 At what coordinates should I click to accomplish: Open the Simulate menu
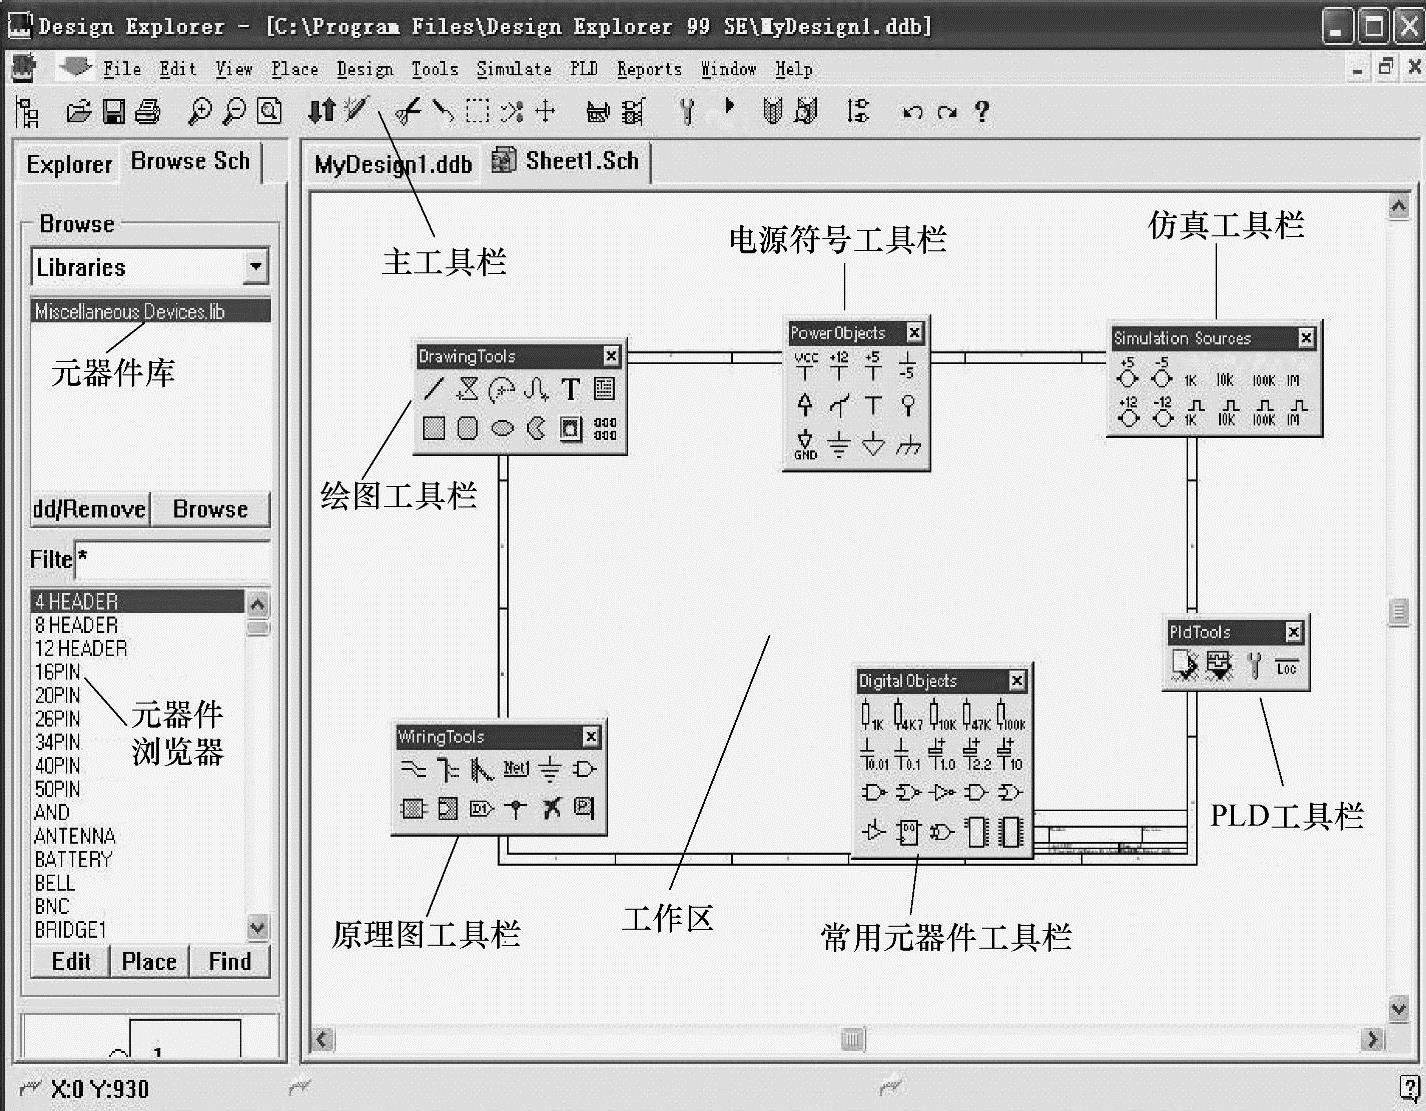point(514,69)
